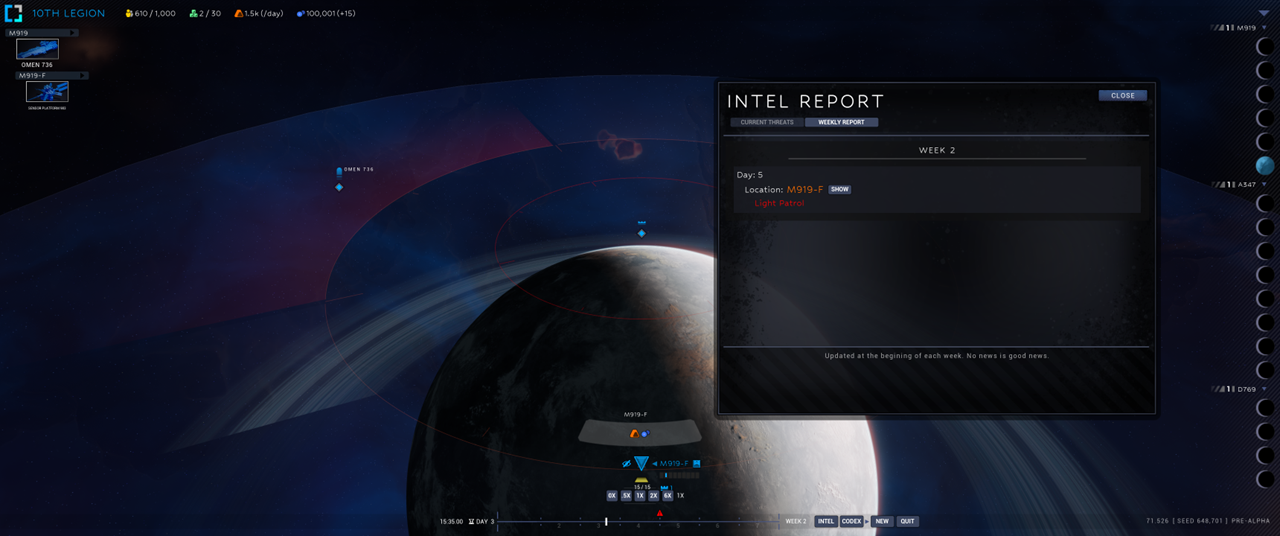Viewport: 1280px width, 536px height.
Task: Toggle the crossed-eye visibility icon near M919-F
Action: (x=626, y=464)
